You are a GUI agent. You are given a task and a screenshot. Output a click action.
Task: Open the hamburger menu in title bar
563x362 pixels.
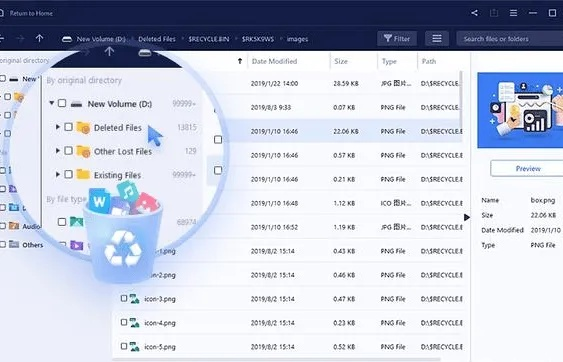513,13
